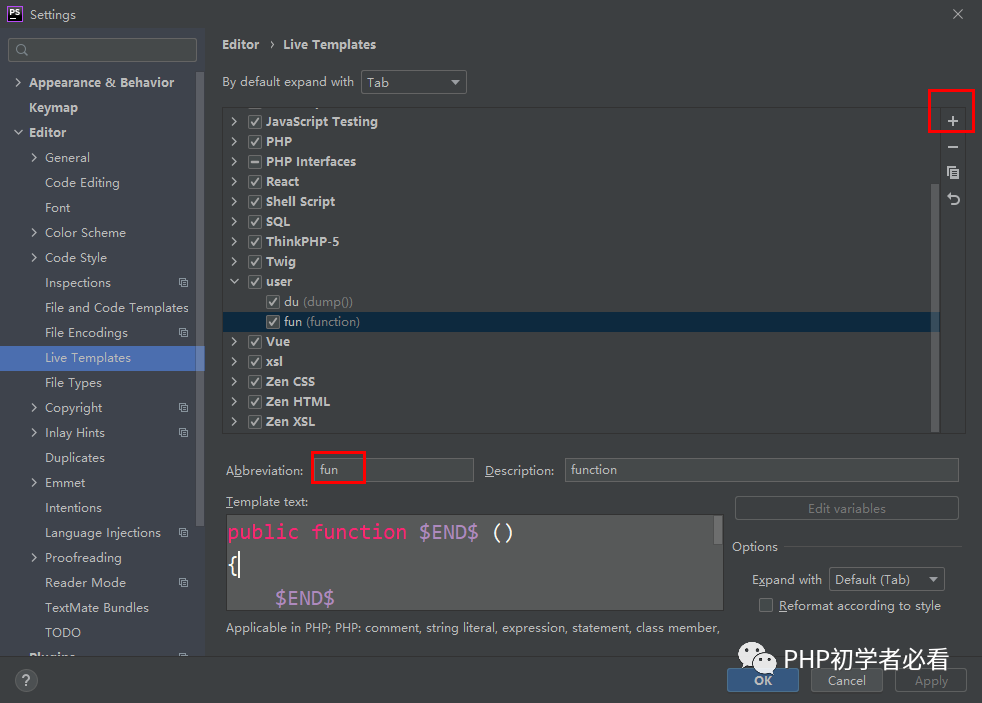
Task: Collapse the Editor settings section
Action: coord(18,133)
